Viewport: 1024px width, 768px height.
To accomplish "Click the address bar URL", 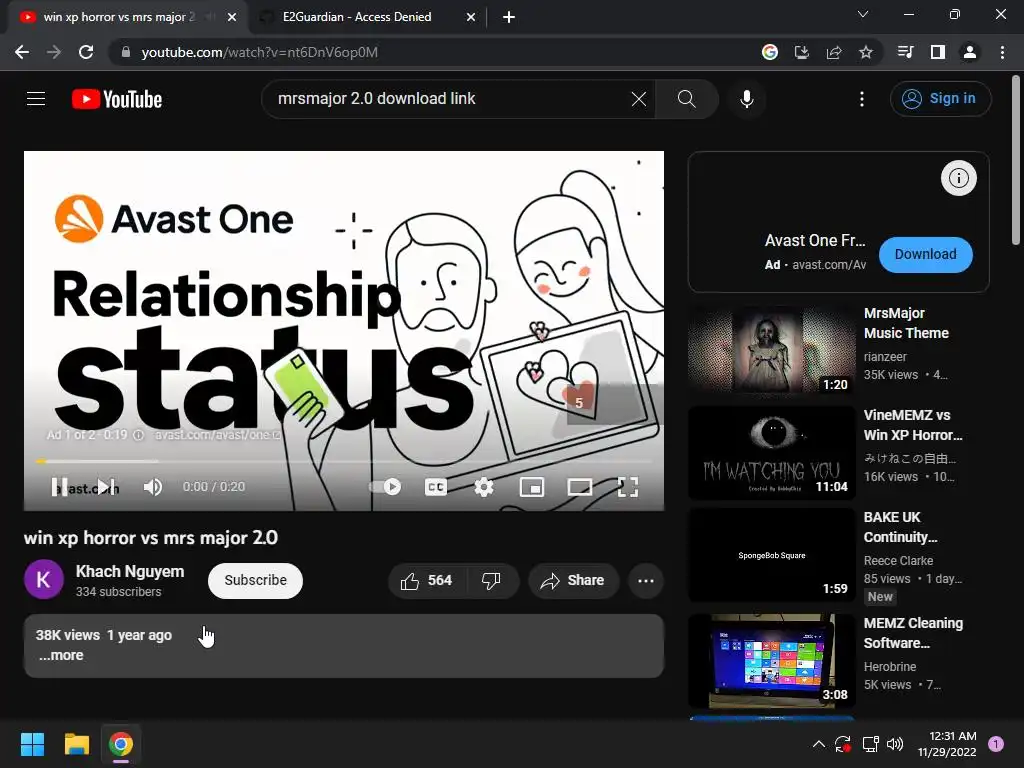I will pyautogui.click(x=259, y=52).
